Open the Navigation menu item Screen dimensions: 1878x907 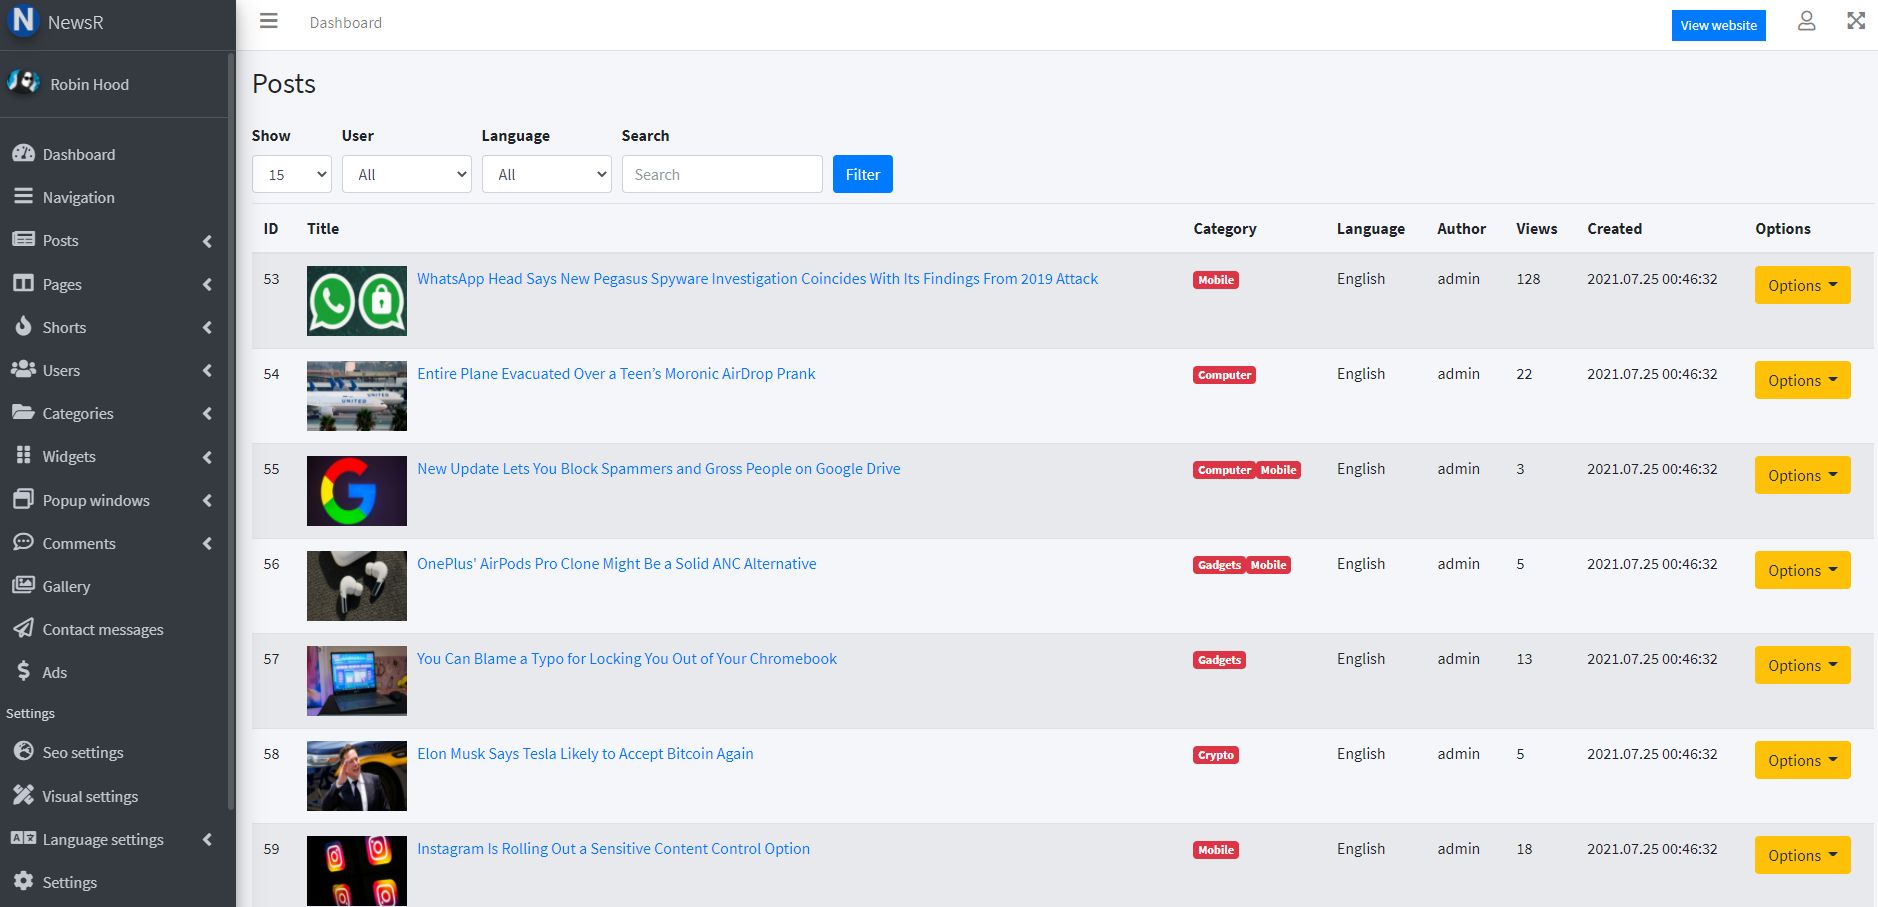(x=78, y=198)
